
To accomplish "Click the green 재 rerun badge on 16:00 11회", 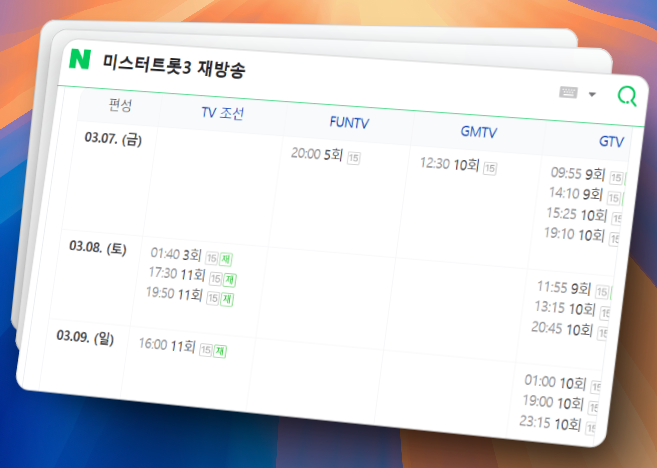I will tap(220, 351).
